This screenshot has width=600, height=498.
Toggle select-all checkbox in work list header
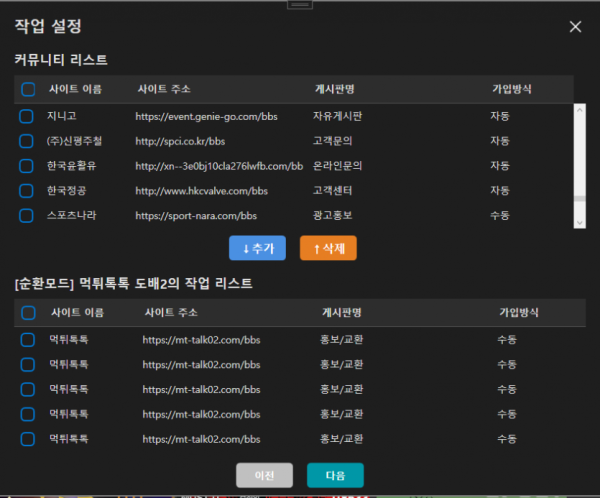coord(28,313)
